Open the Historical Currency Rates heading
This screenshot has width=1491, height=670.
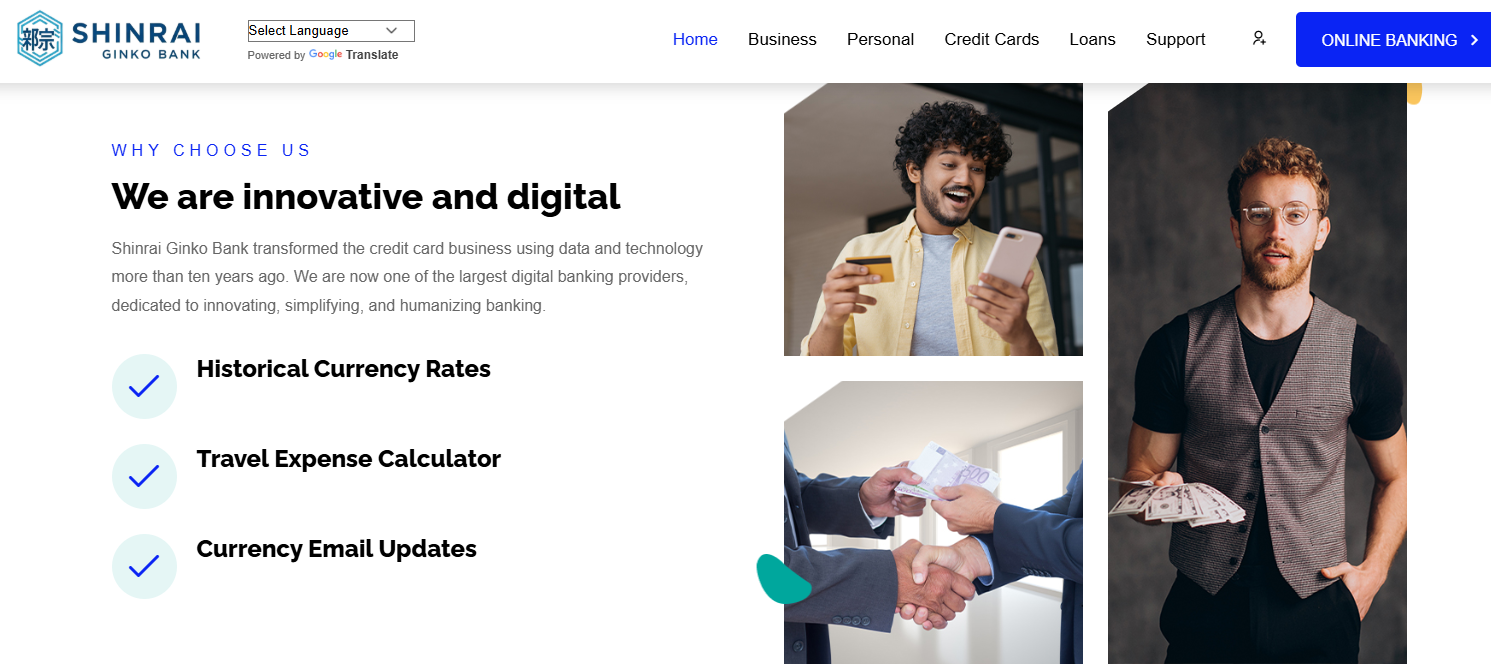344,369
